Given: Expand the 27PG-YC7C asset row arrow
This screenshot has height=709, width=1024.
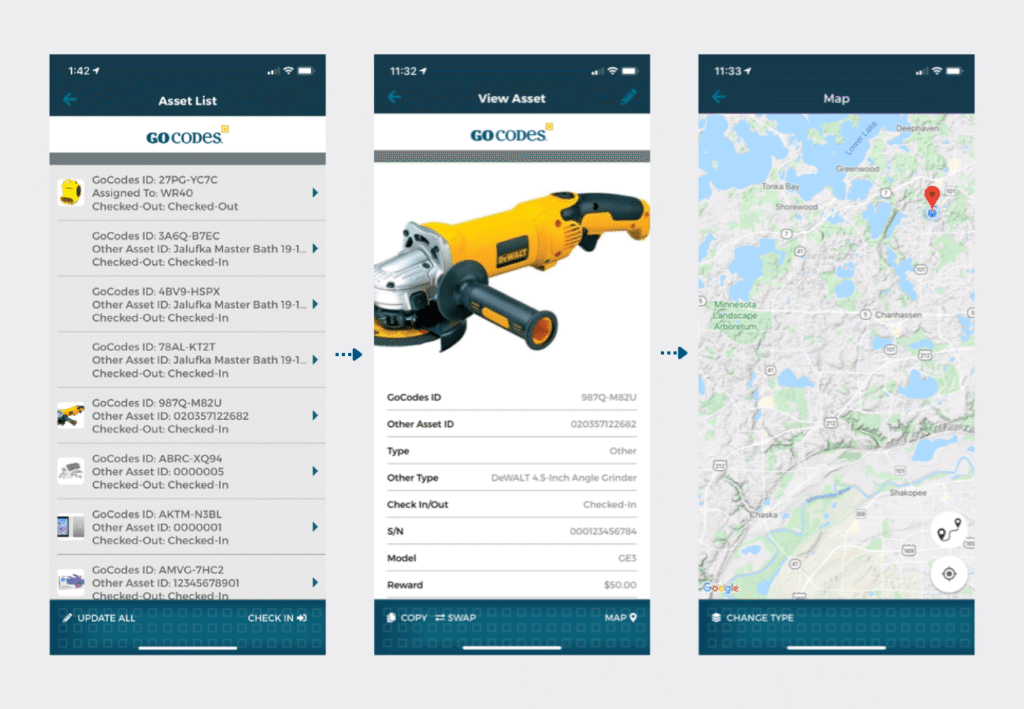Looking at the screenshot, I should click(x=315, y=193).
